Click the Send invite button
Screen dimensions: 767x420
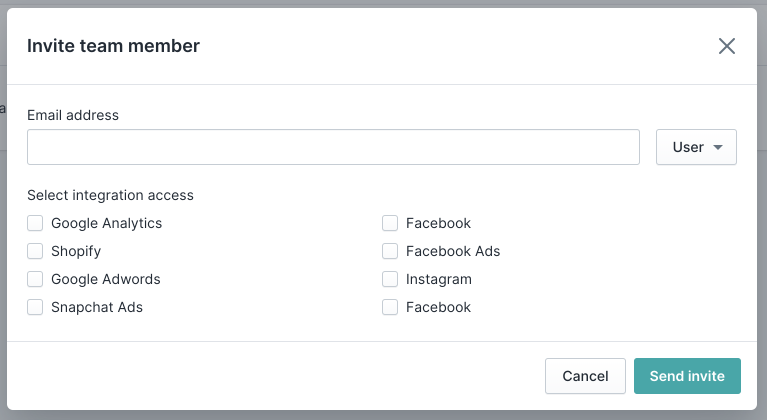[x=687, y=376]
